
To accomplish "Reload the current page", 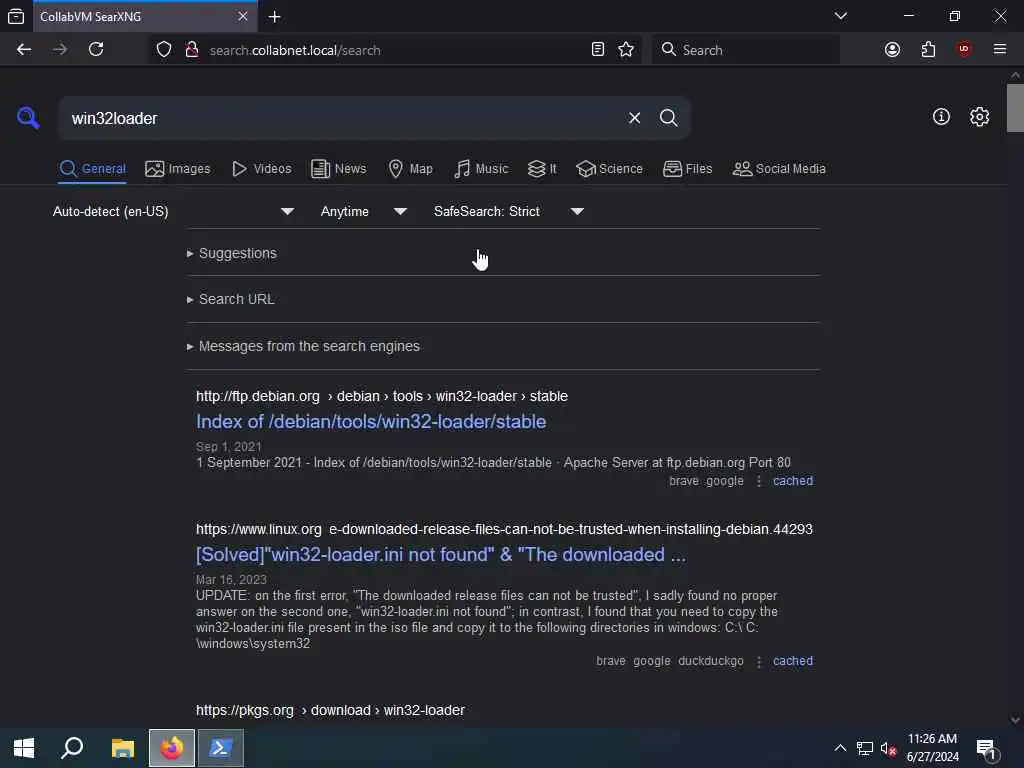I will coord(96,50).
